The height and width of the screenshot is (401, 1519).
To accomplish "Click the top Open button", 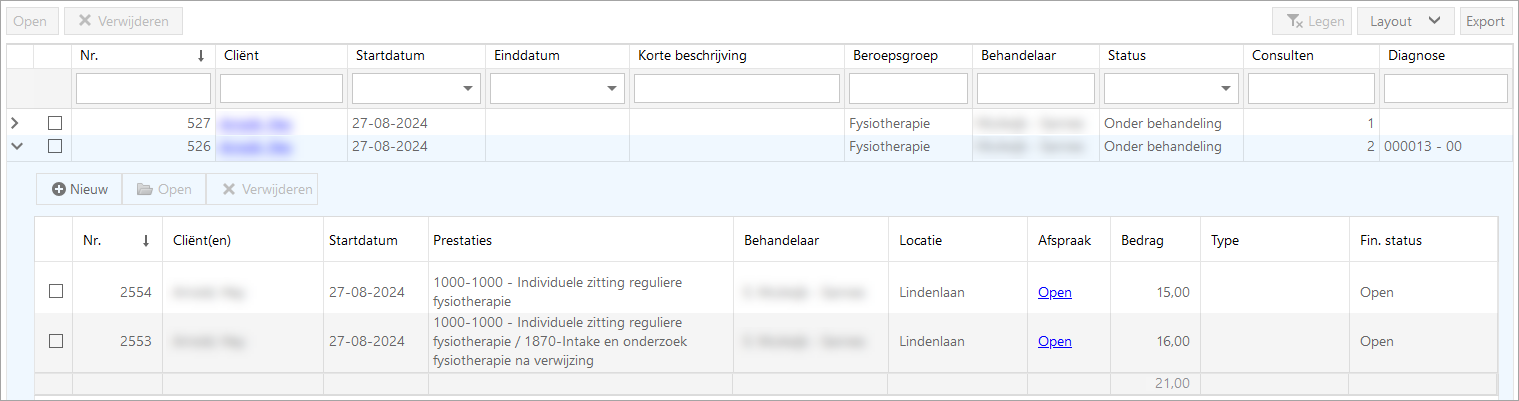I will [x=30, y=21].
